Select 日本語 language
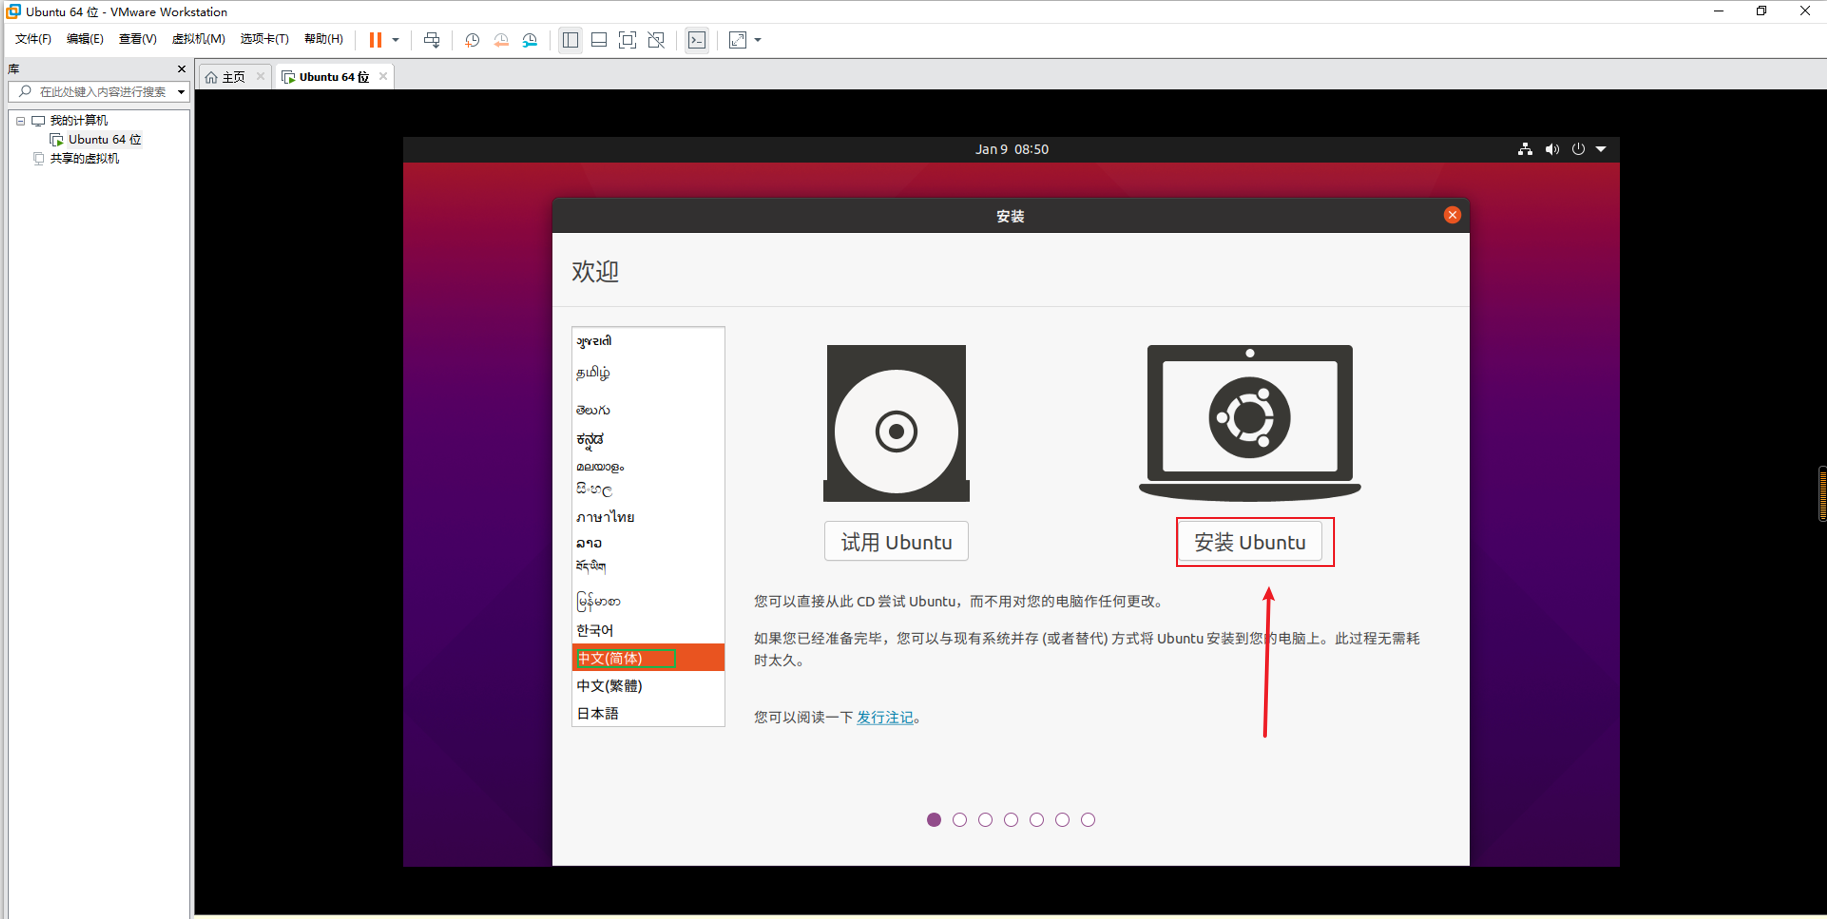 coord(648,713)
